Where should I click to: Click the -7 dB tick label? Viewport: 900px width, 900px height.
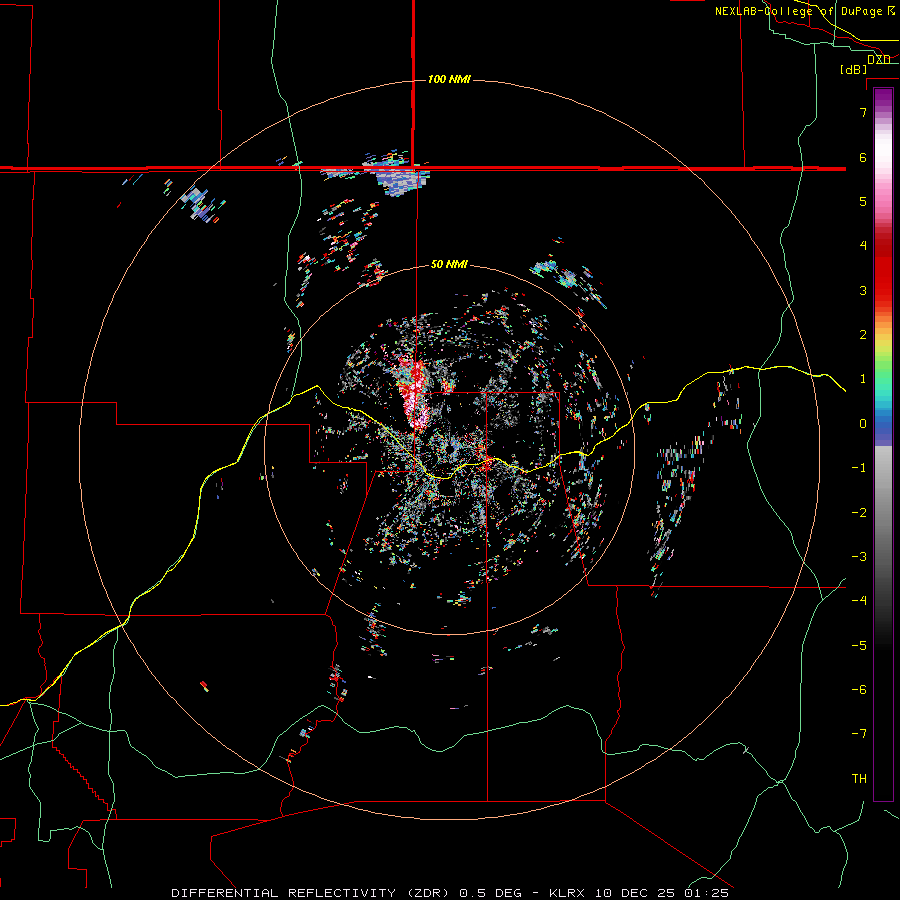click(x=859, y=734)
